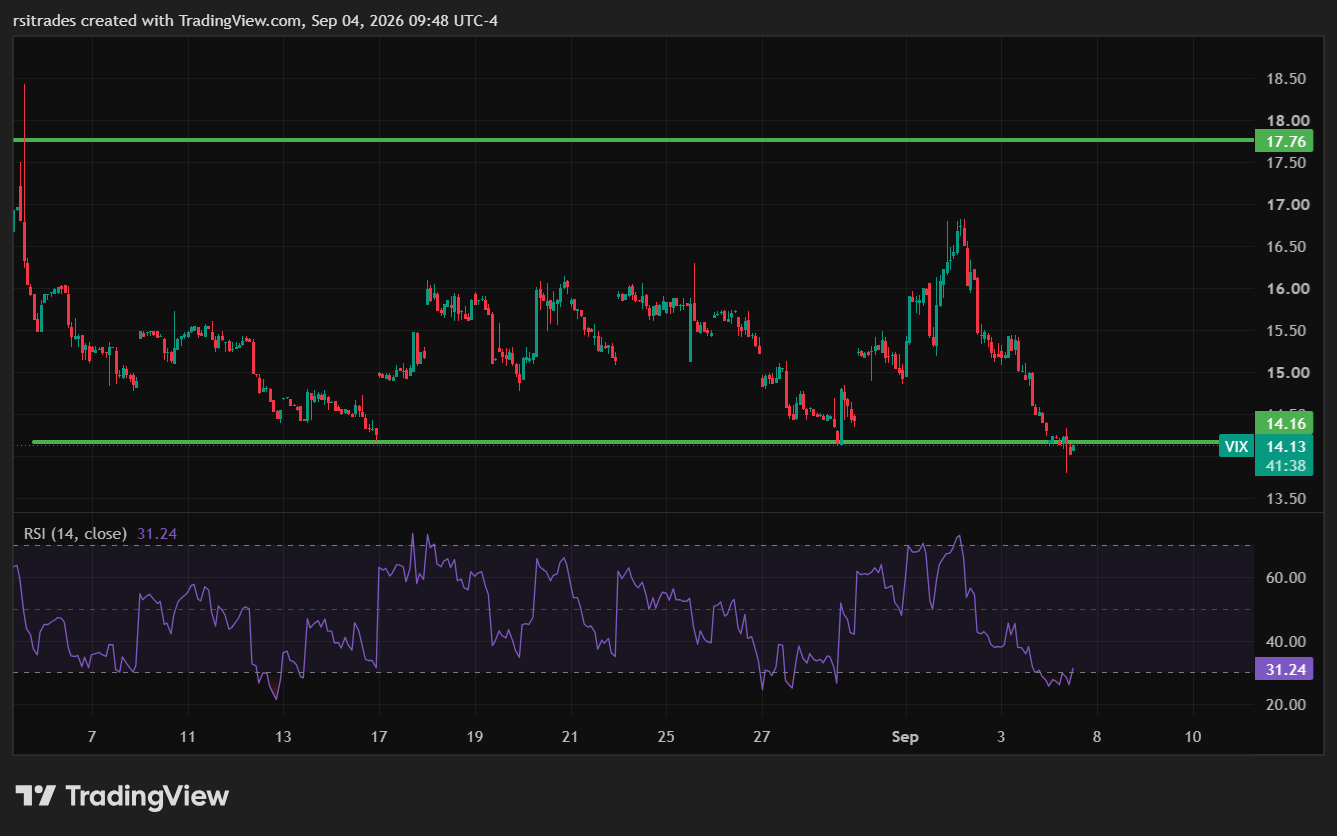Click the 18.00 price axis label
This screenshot has height=836, width=1337.
click(x=1287, y=122)
